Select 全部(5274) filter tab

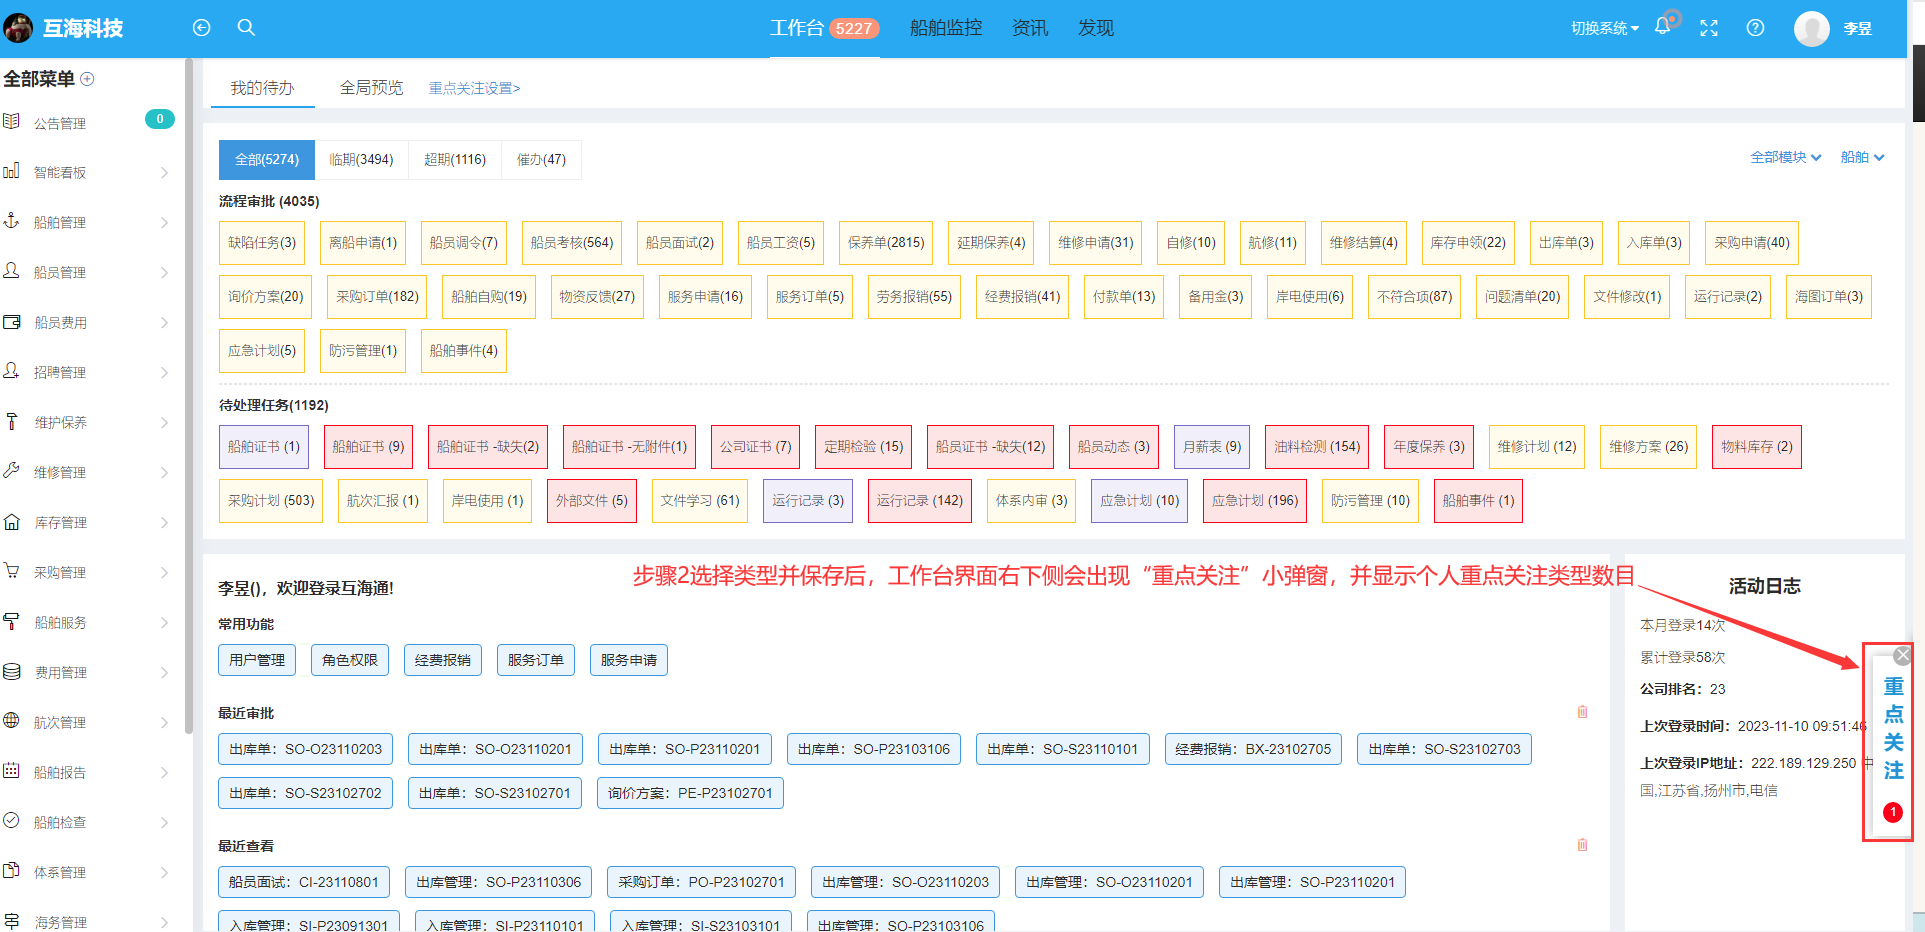(x=267, y=159)
